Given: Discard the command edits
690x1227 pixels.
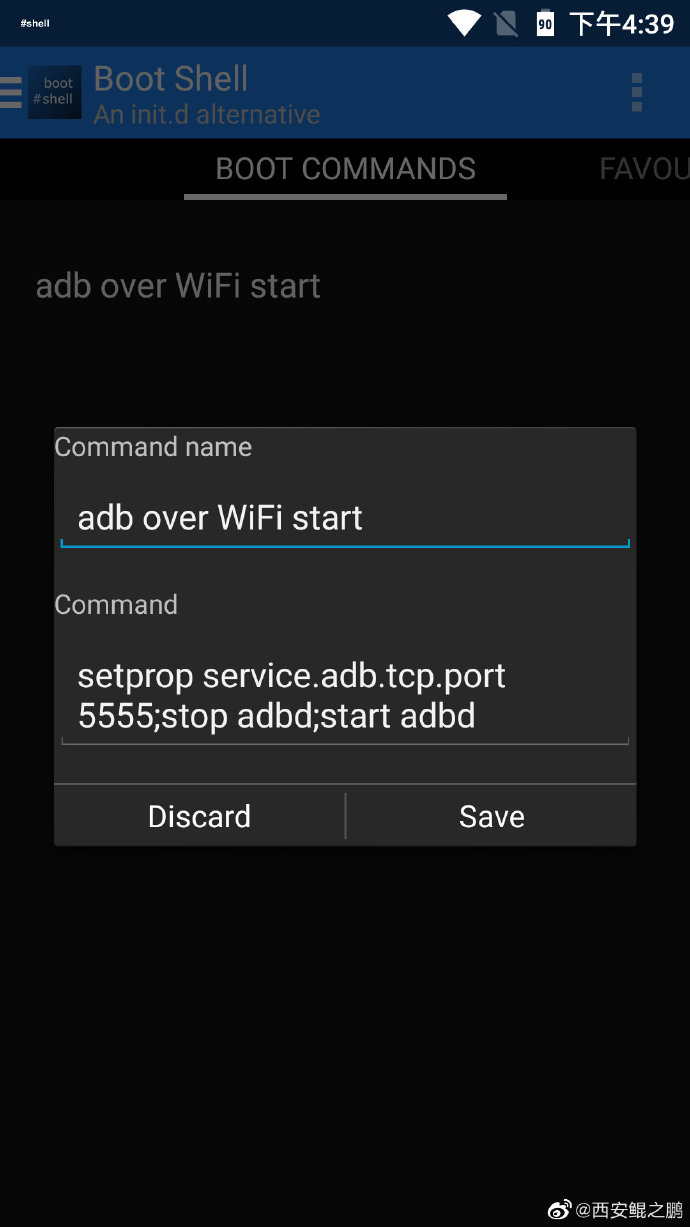Looking at the screenshot, I should click(x=199, y=816).
